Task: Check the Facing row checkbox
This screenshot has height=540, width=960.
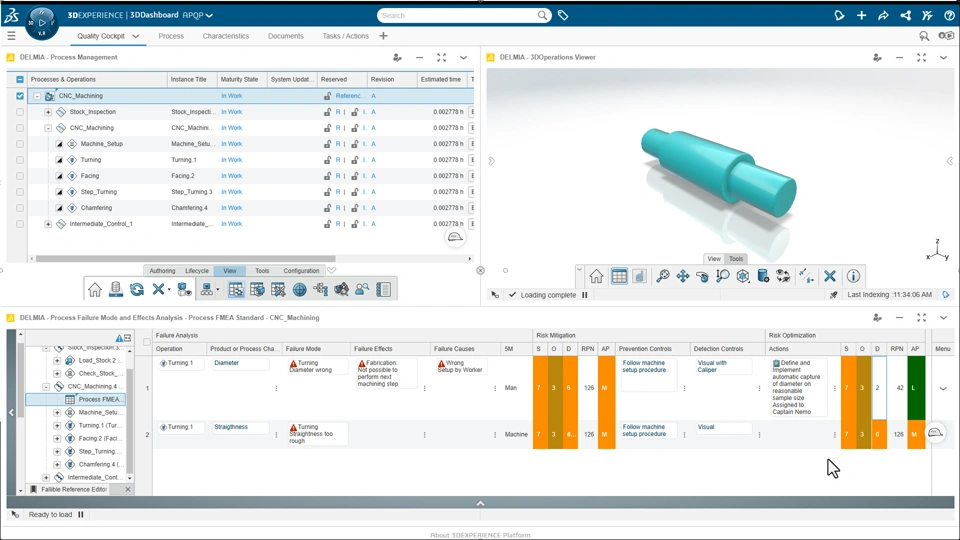Action: (20, 176)
